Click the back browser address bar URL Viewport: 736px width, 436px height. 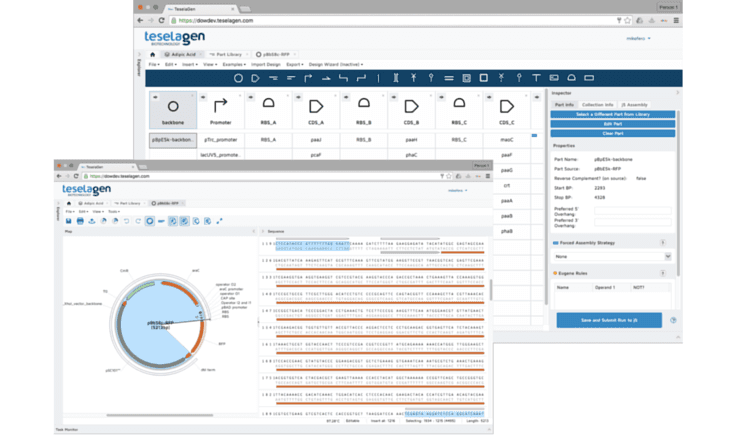click(x=216, y=20)
